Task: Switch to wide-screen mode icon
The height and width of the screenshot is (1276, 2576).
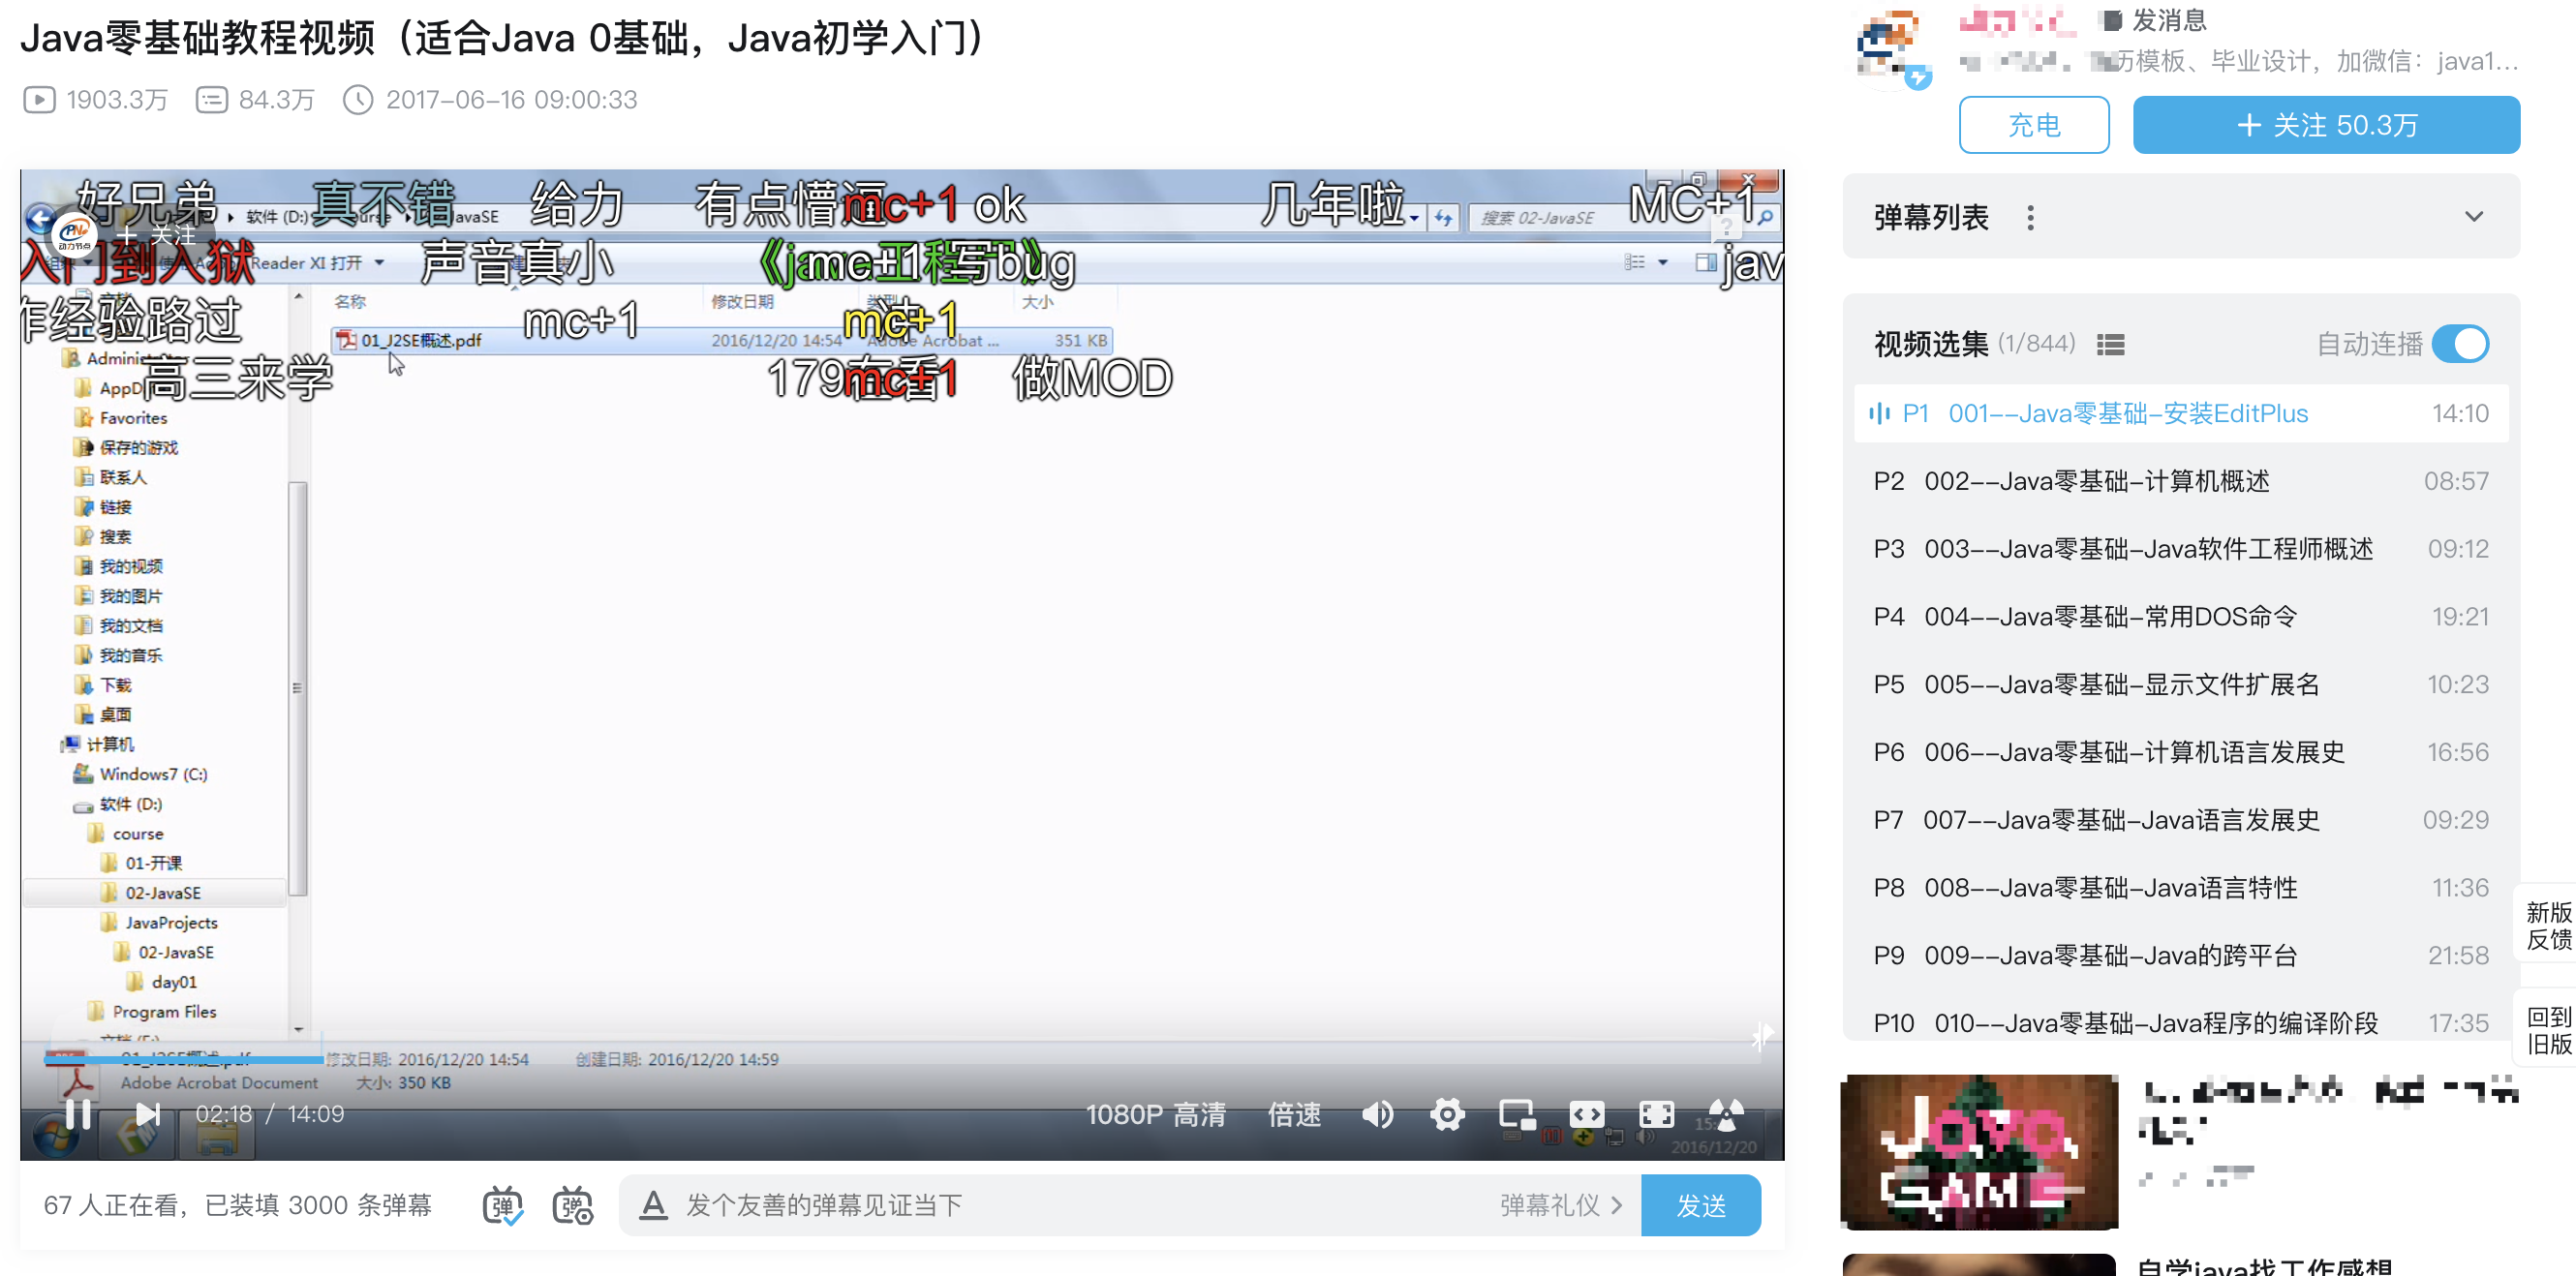Action: coord(1586,1113)
